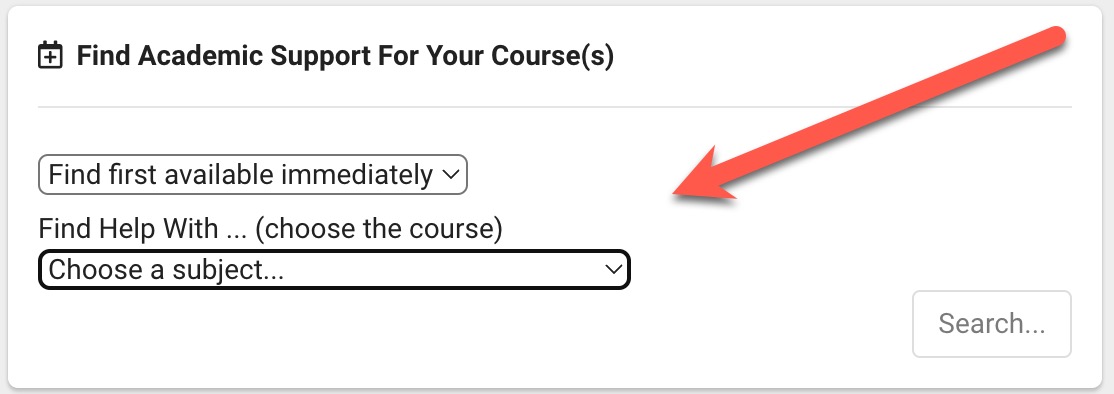Click the "Choose a subject..." placeholder text
The width and height of the screenshot is (1114, 394).
click(x=166, y=270)
